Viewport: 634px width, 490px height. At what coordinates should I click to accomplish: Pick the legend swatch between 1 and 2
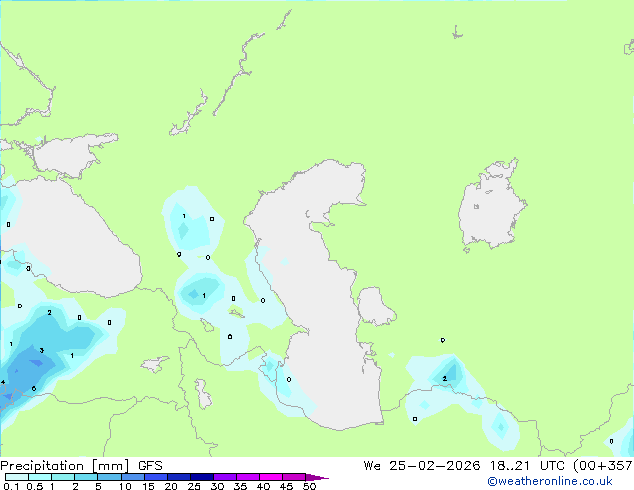pos(63,477)
